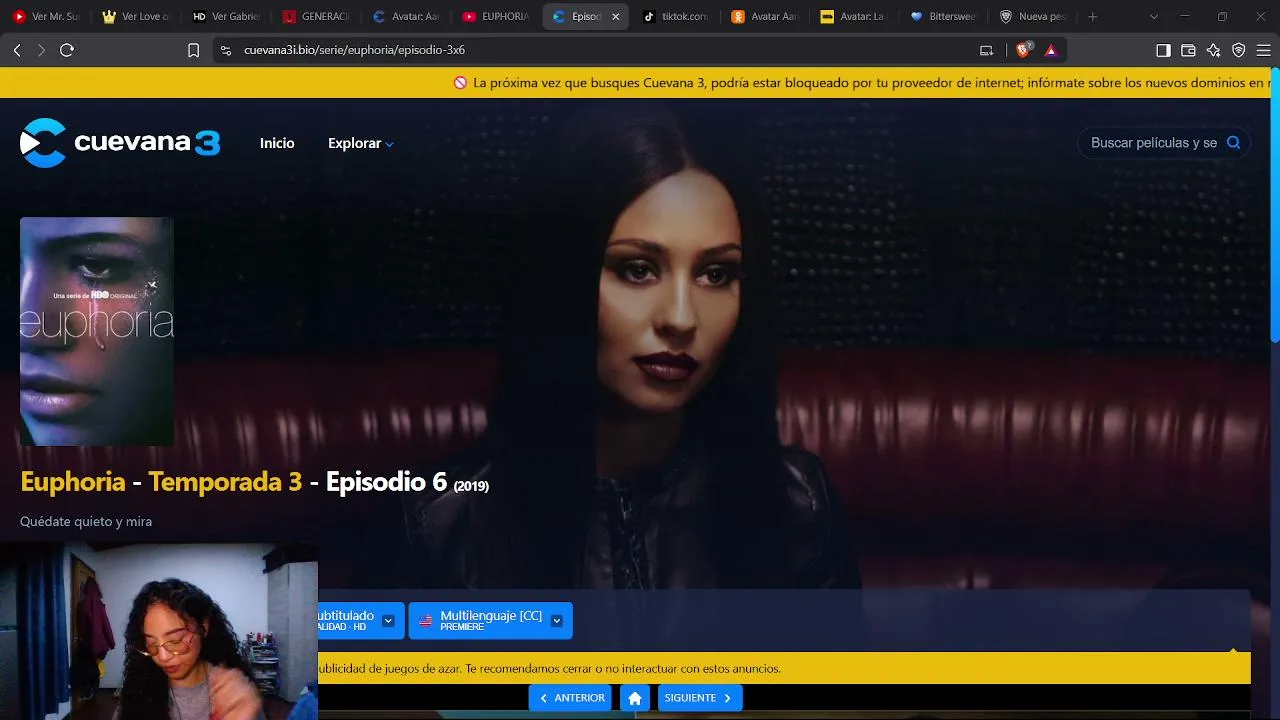
Task: Click the 'Episodio 6' heading text
Action: pos(386,482)
